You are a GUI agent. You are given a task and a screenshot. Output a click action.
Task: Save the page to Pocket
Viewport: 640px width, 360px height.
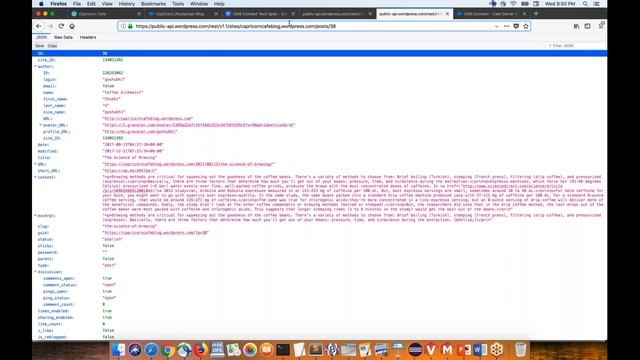[516, 26]
